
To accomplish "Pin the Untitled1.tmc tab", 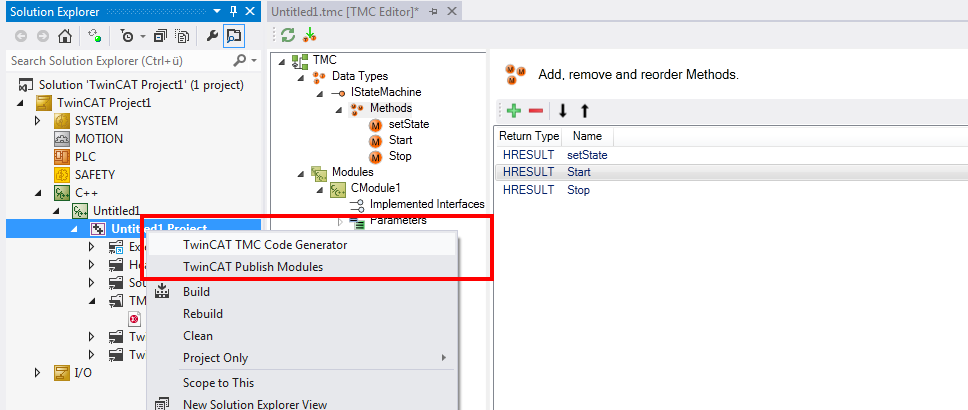I will pos(433,11).
